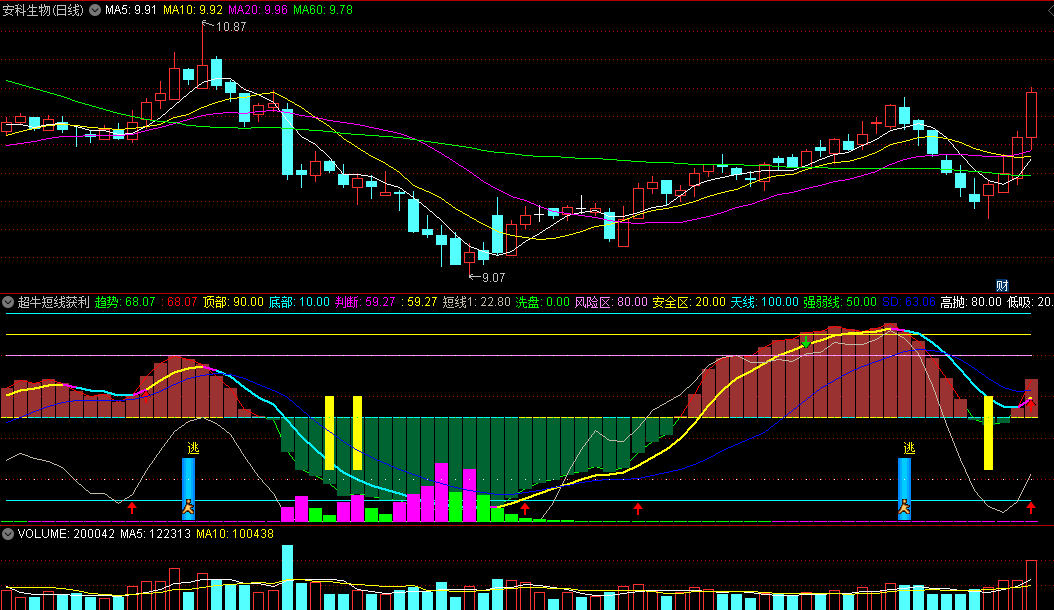The width and height of the screenshot is (1054, 610).
Task: Click the MA5: 9.91 label
Action: (130, 10)
